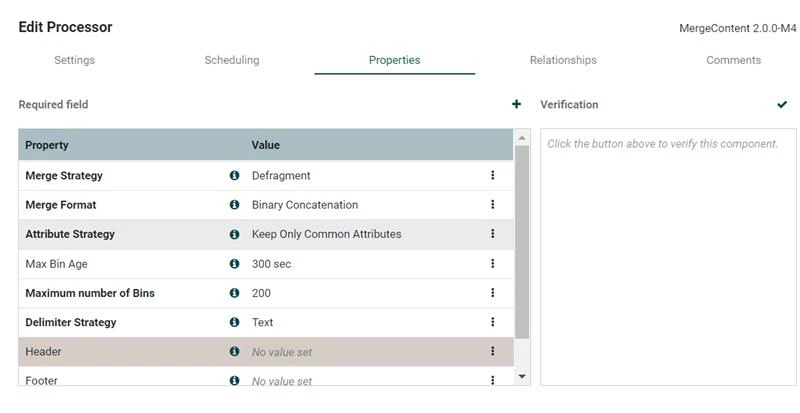Screen dimensions: 800x413
Task: Click Footer's No value set cell
Action: 282,381
